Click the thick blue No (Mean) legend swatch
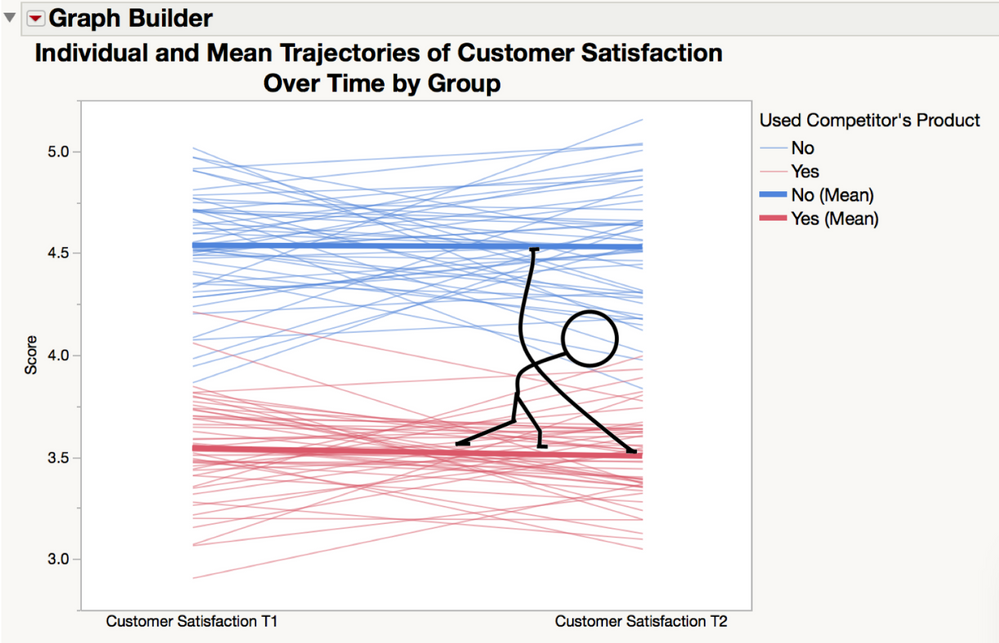999x643 pixels. (x=773, y=194)
